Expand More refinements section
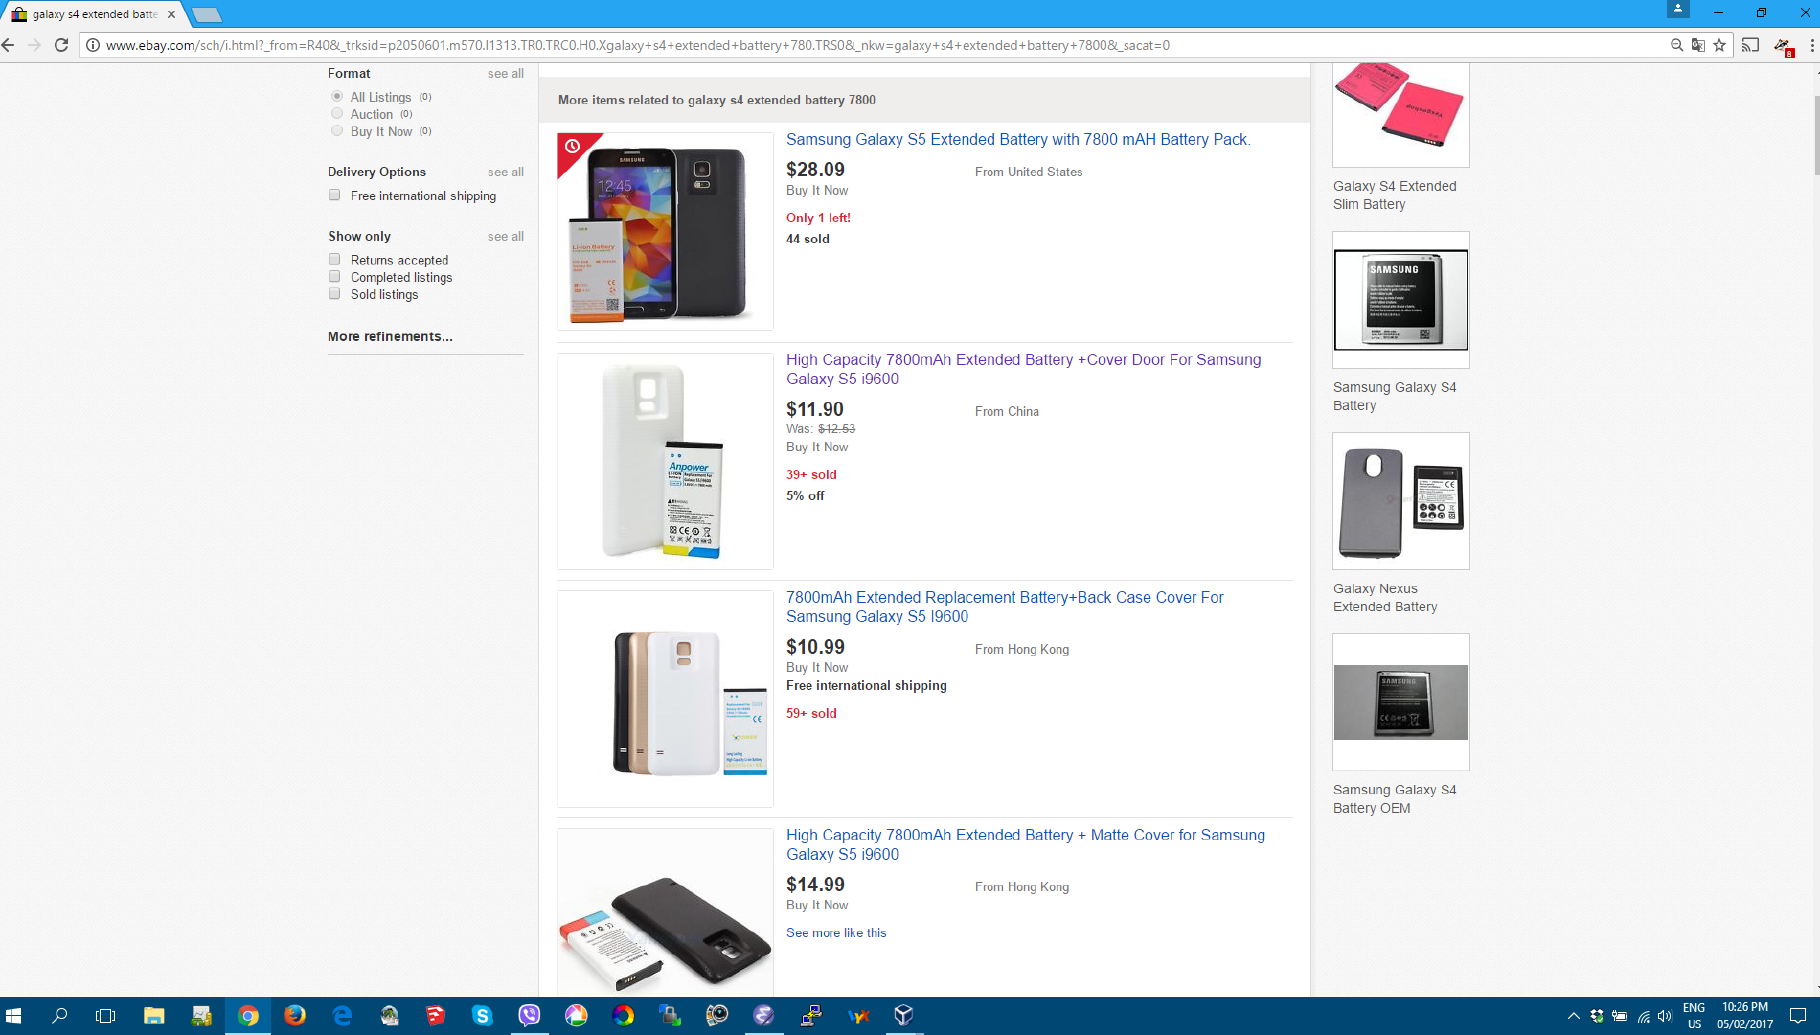This screenshot has height=1035, width=1820. pyautogui.click(x=390, y=337)
